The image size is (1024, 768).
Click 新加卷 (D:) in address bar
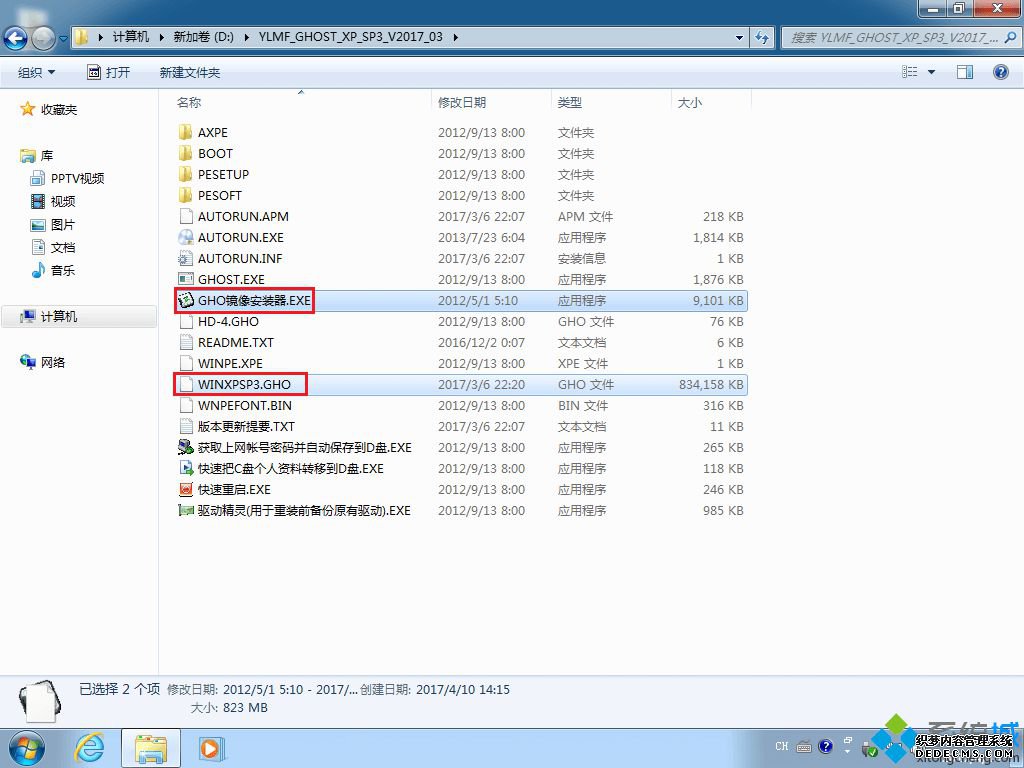click(203, 37)
